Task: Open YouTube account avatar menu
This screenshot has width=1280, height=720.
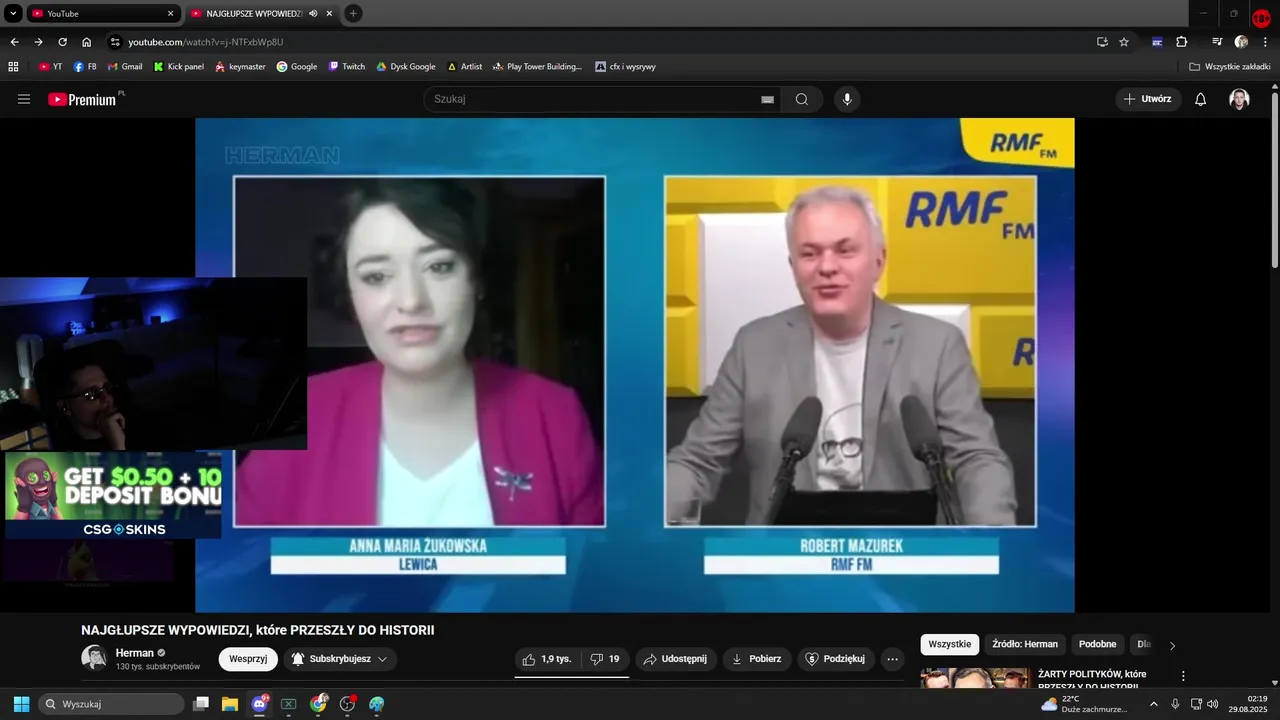Action: point(1239,99)
